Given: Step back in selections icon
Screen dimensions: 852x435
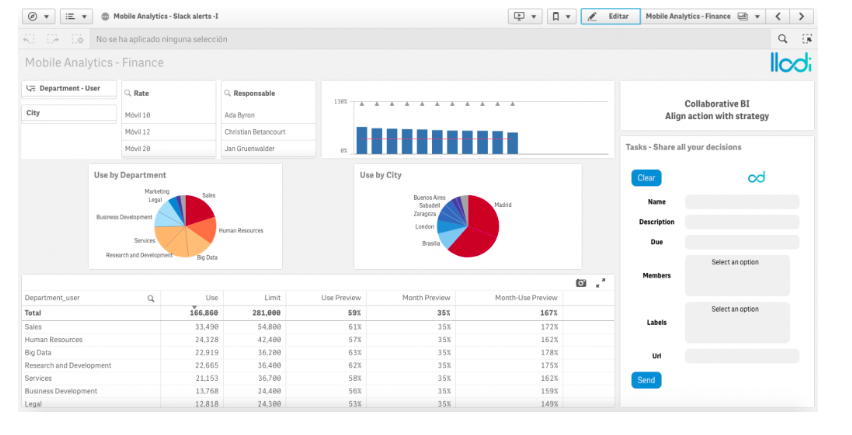Looking at the screenshot, I should [29, 39].
